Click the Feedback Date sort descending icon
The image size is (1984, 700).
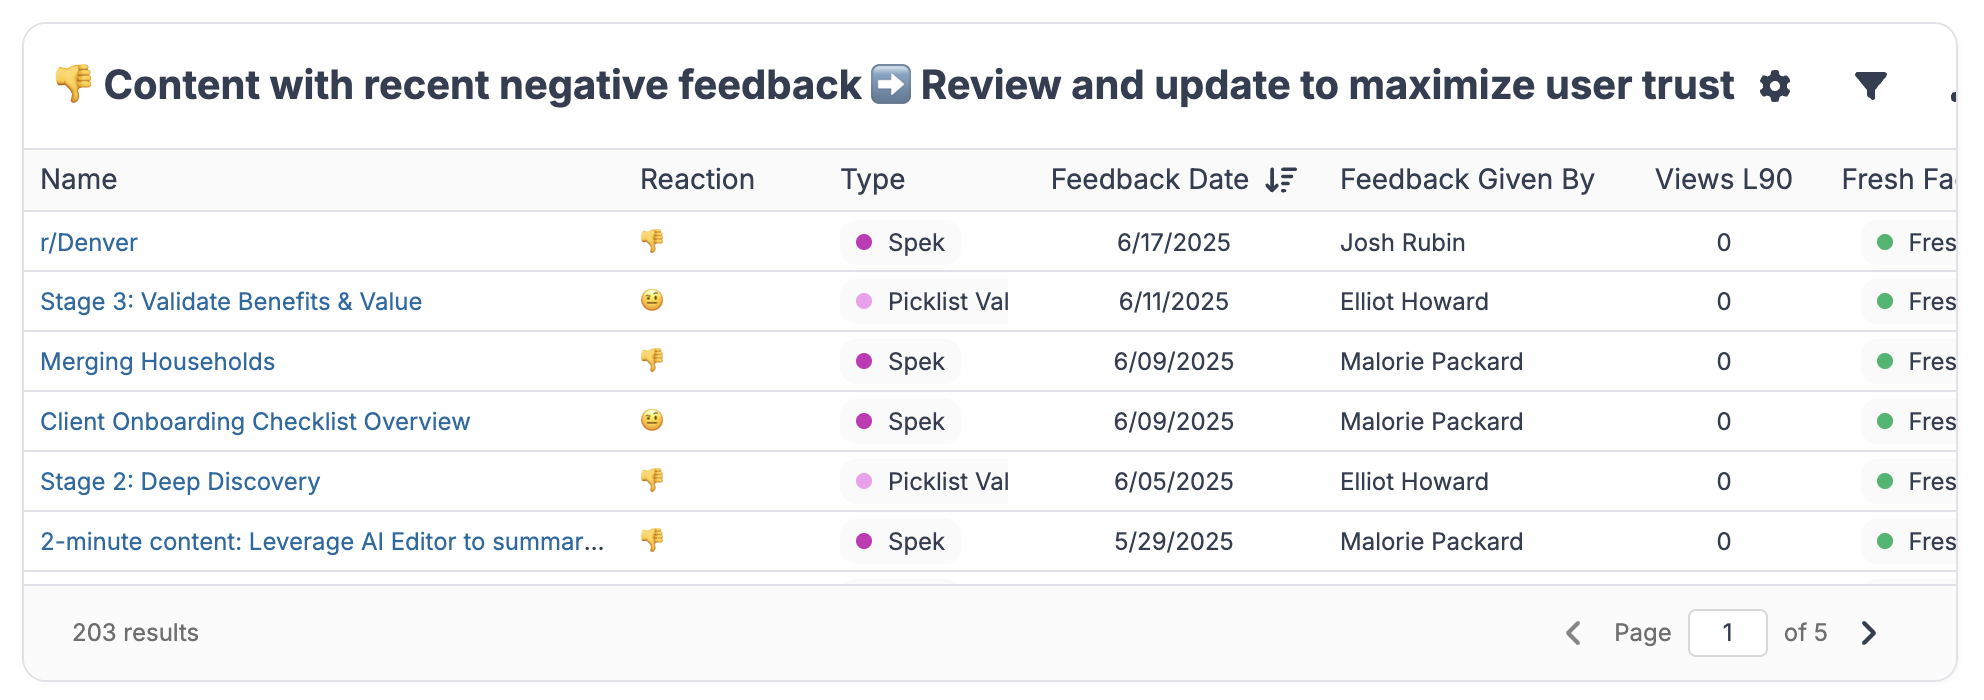pos(1281,180)
